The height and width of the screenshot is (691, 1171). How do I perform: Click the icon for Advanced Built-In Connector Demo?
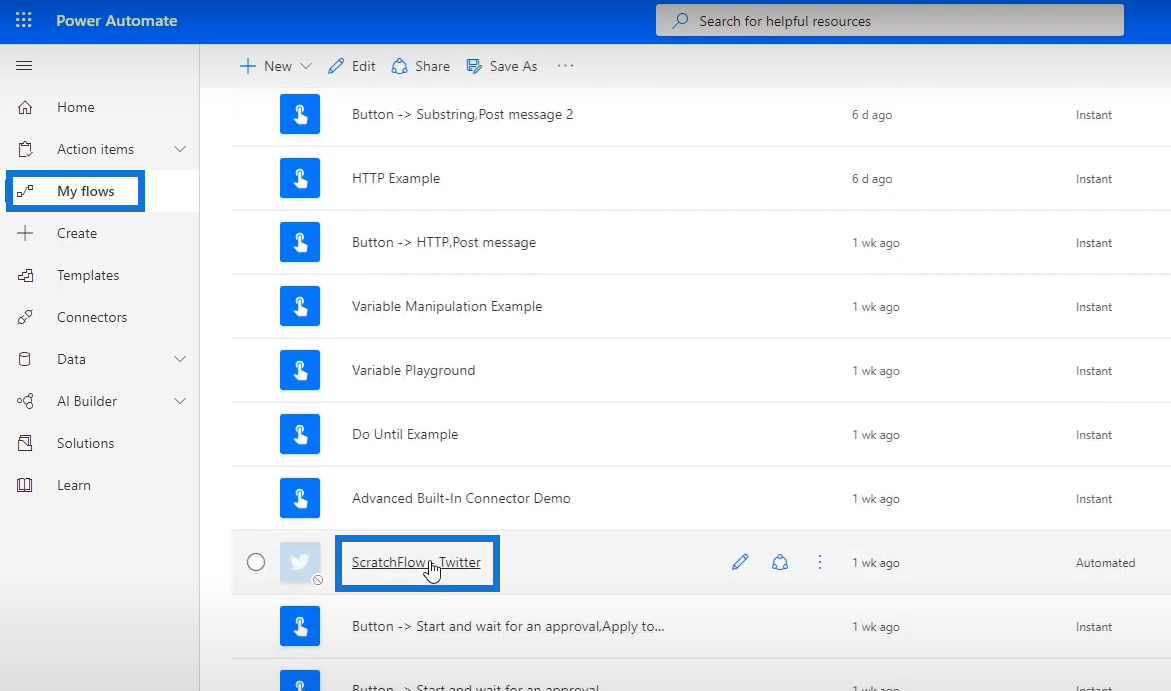[300, 498]
